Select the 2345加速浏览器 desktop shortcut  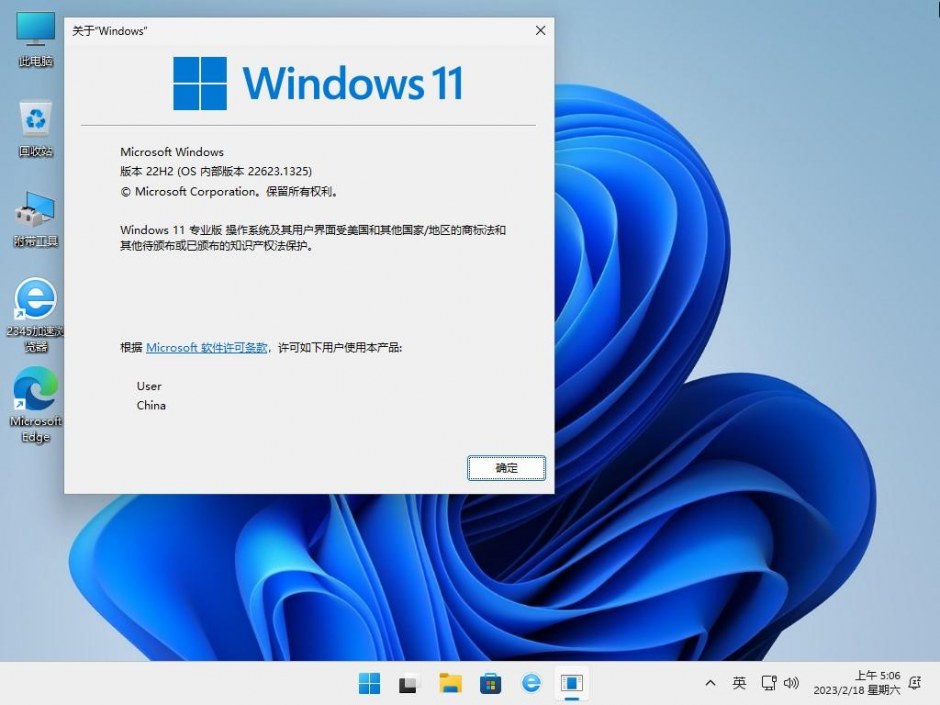click(35, 314)
